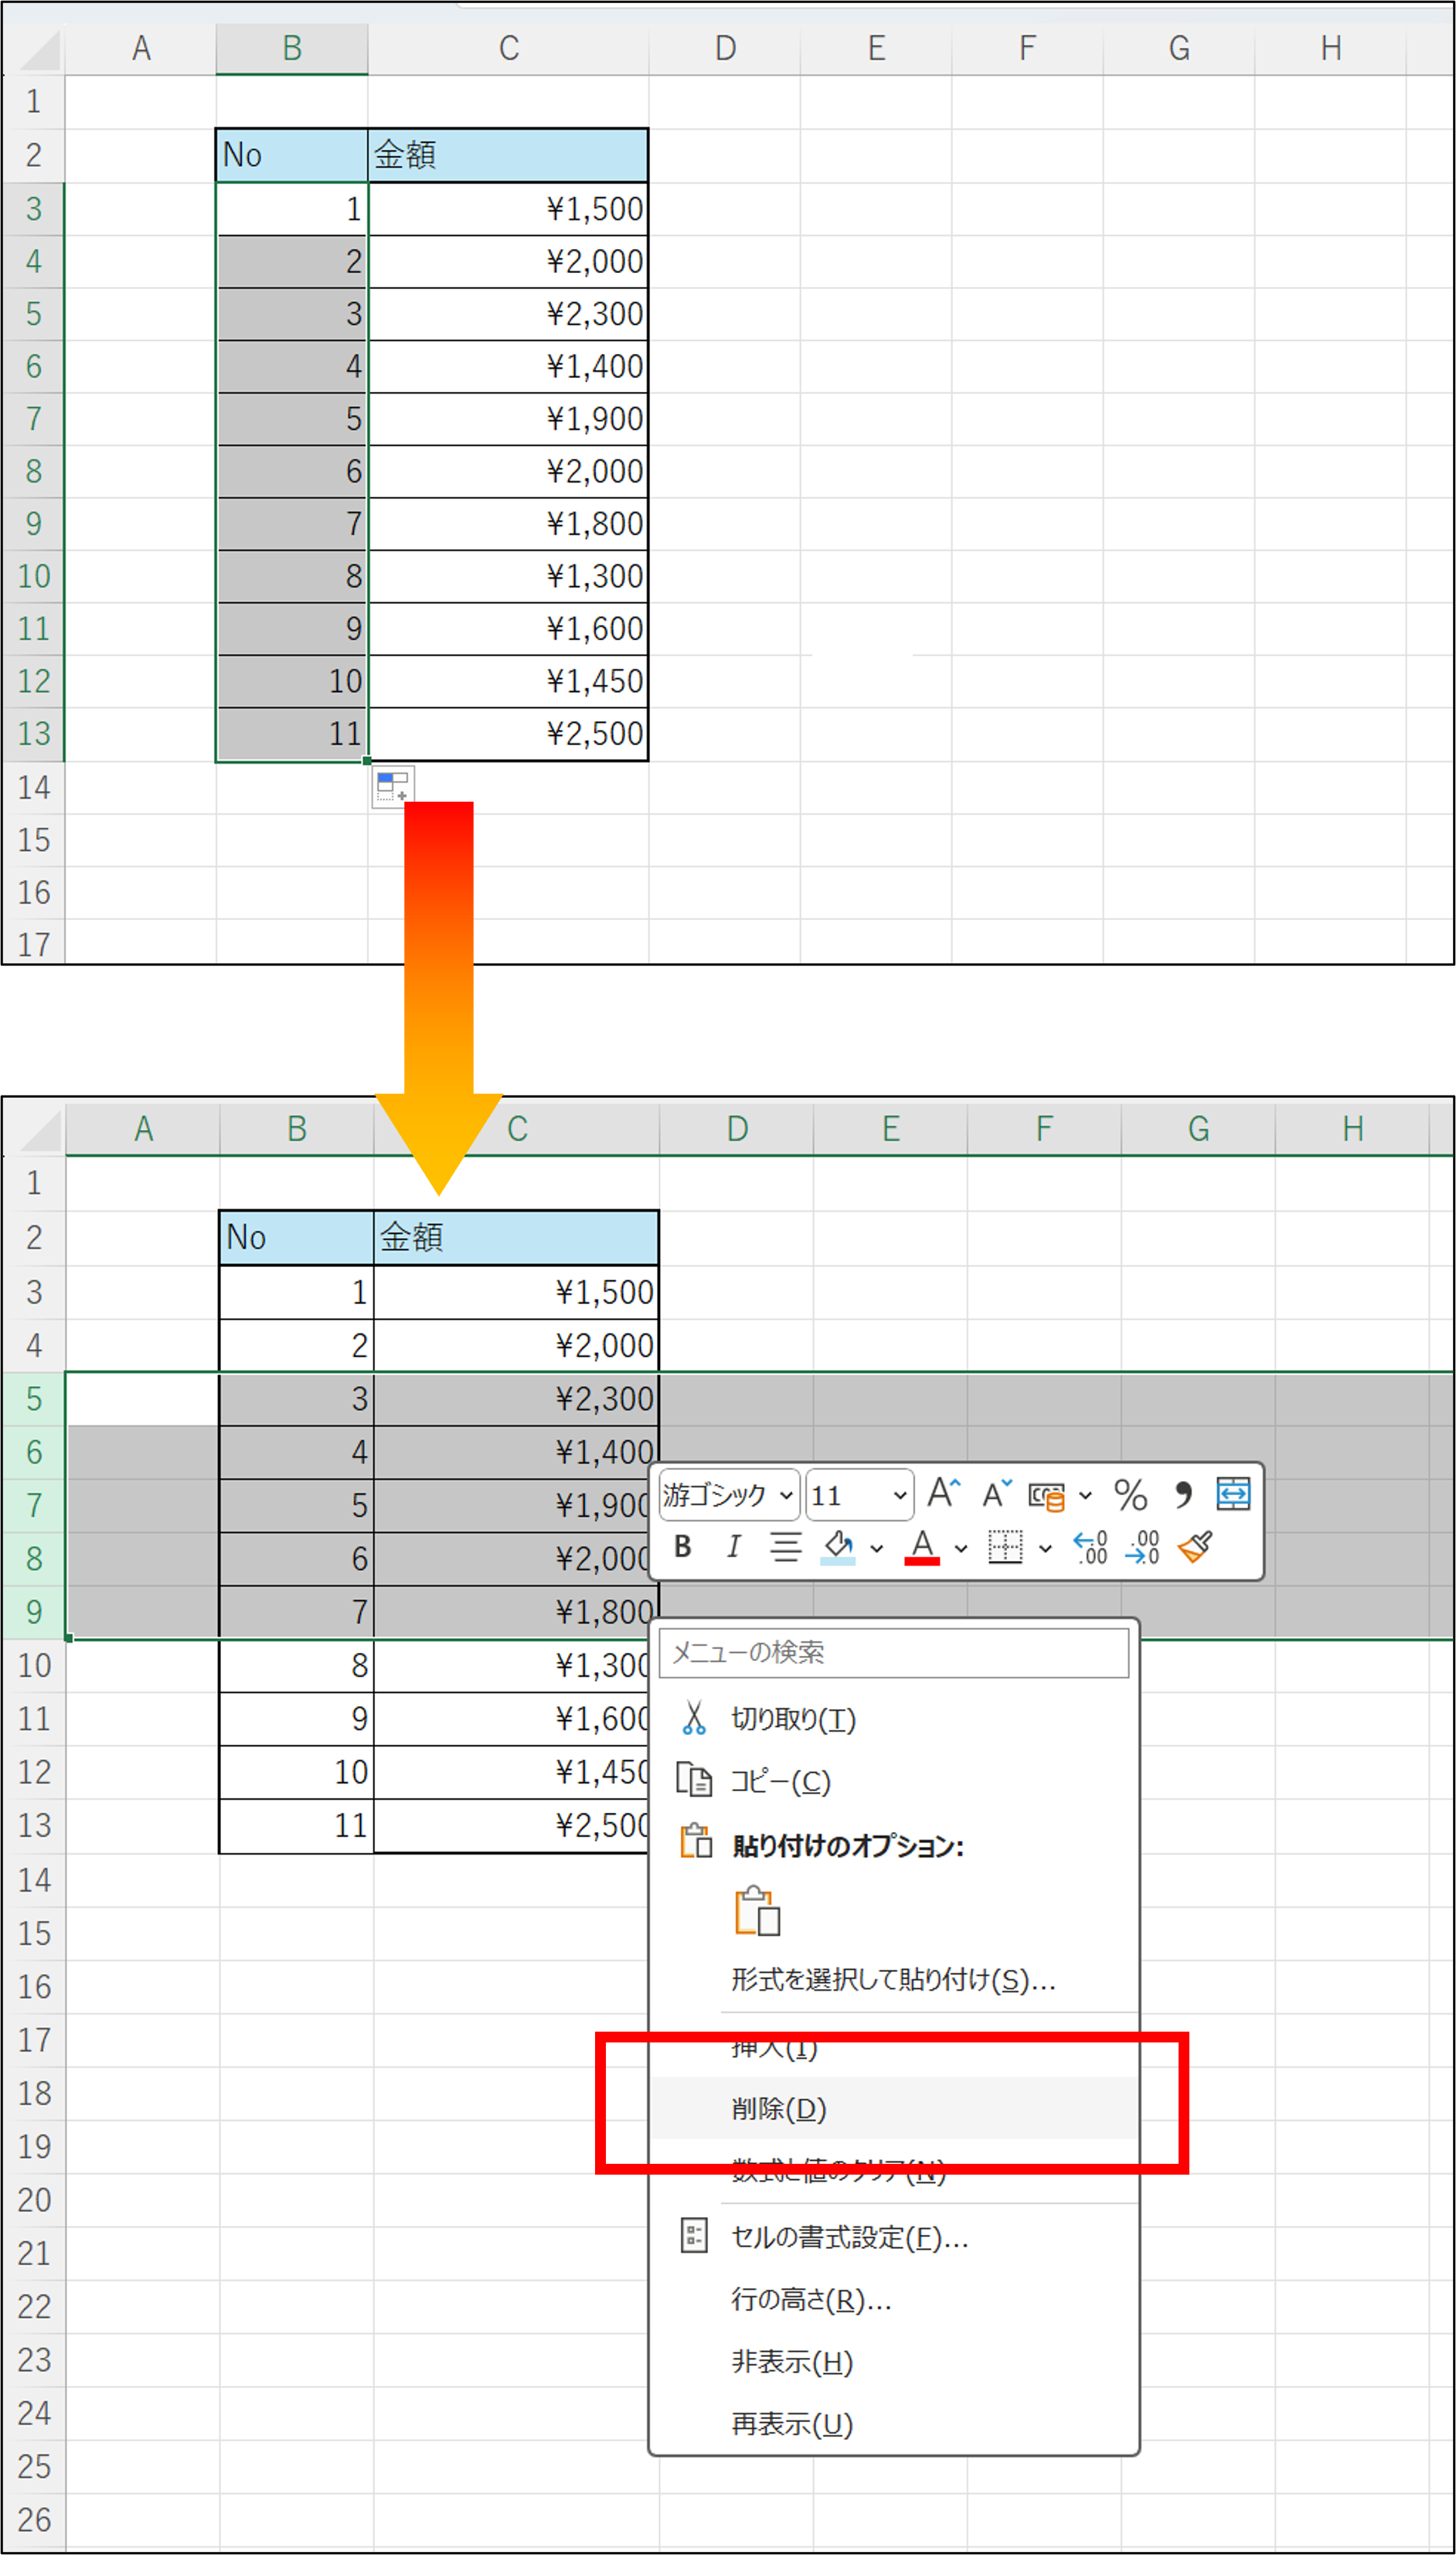
Task: Click 形式を選択して貼り付け(S)... option
Action: (892, 1980)
